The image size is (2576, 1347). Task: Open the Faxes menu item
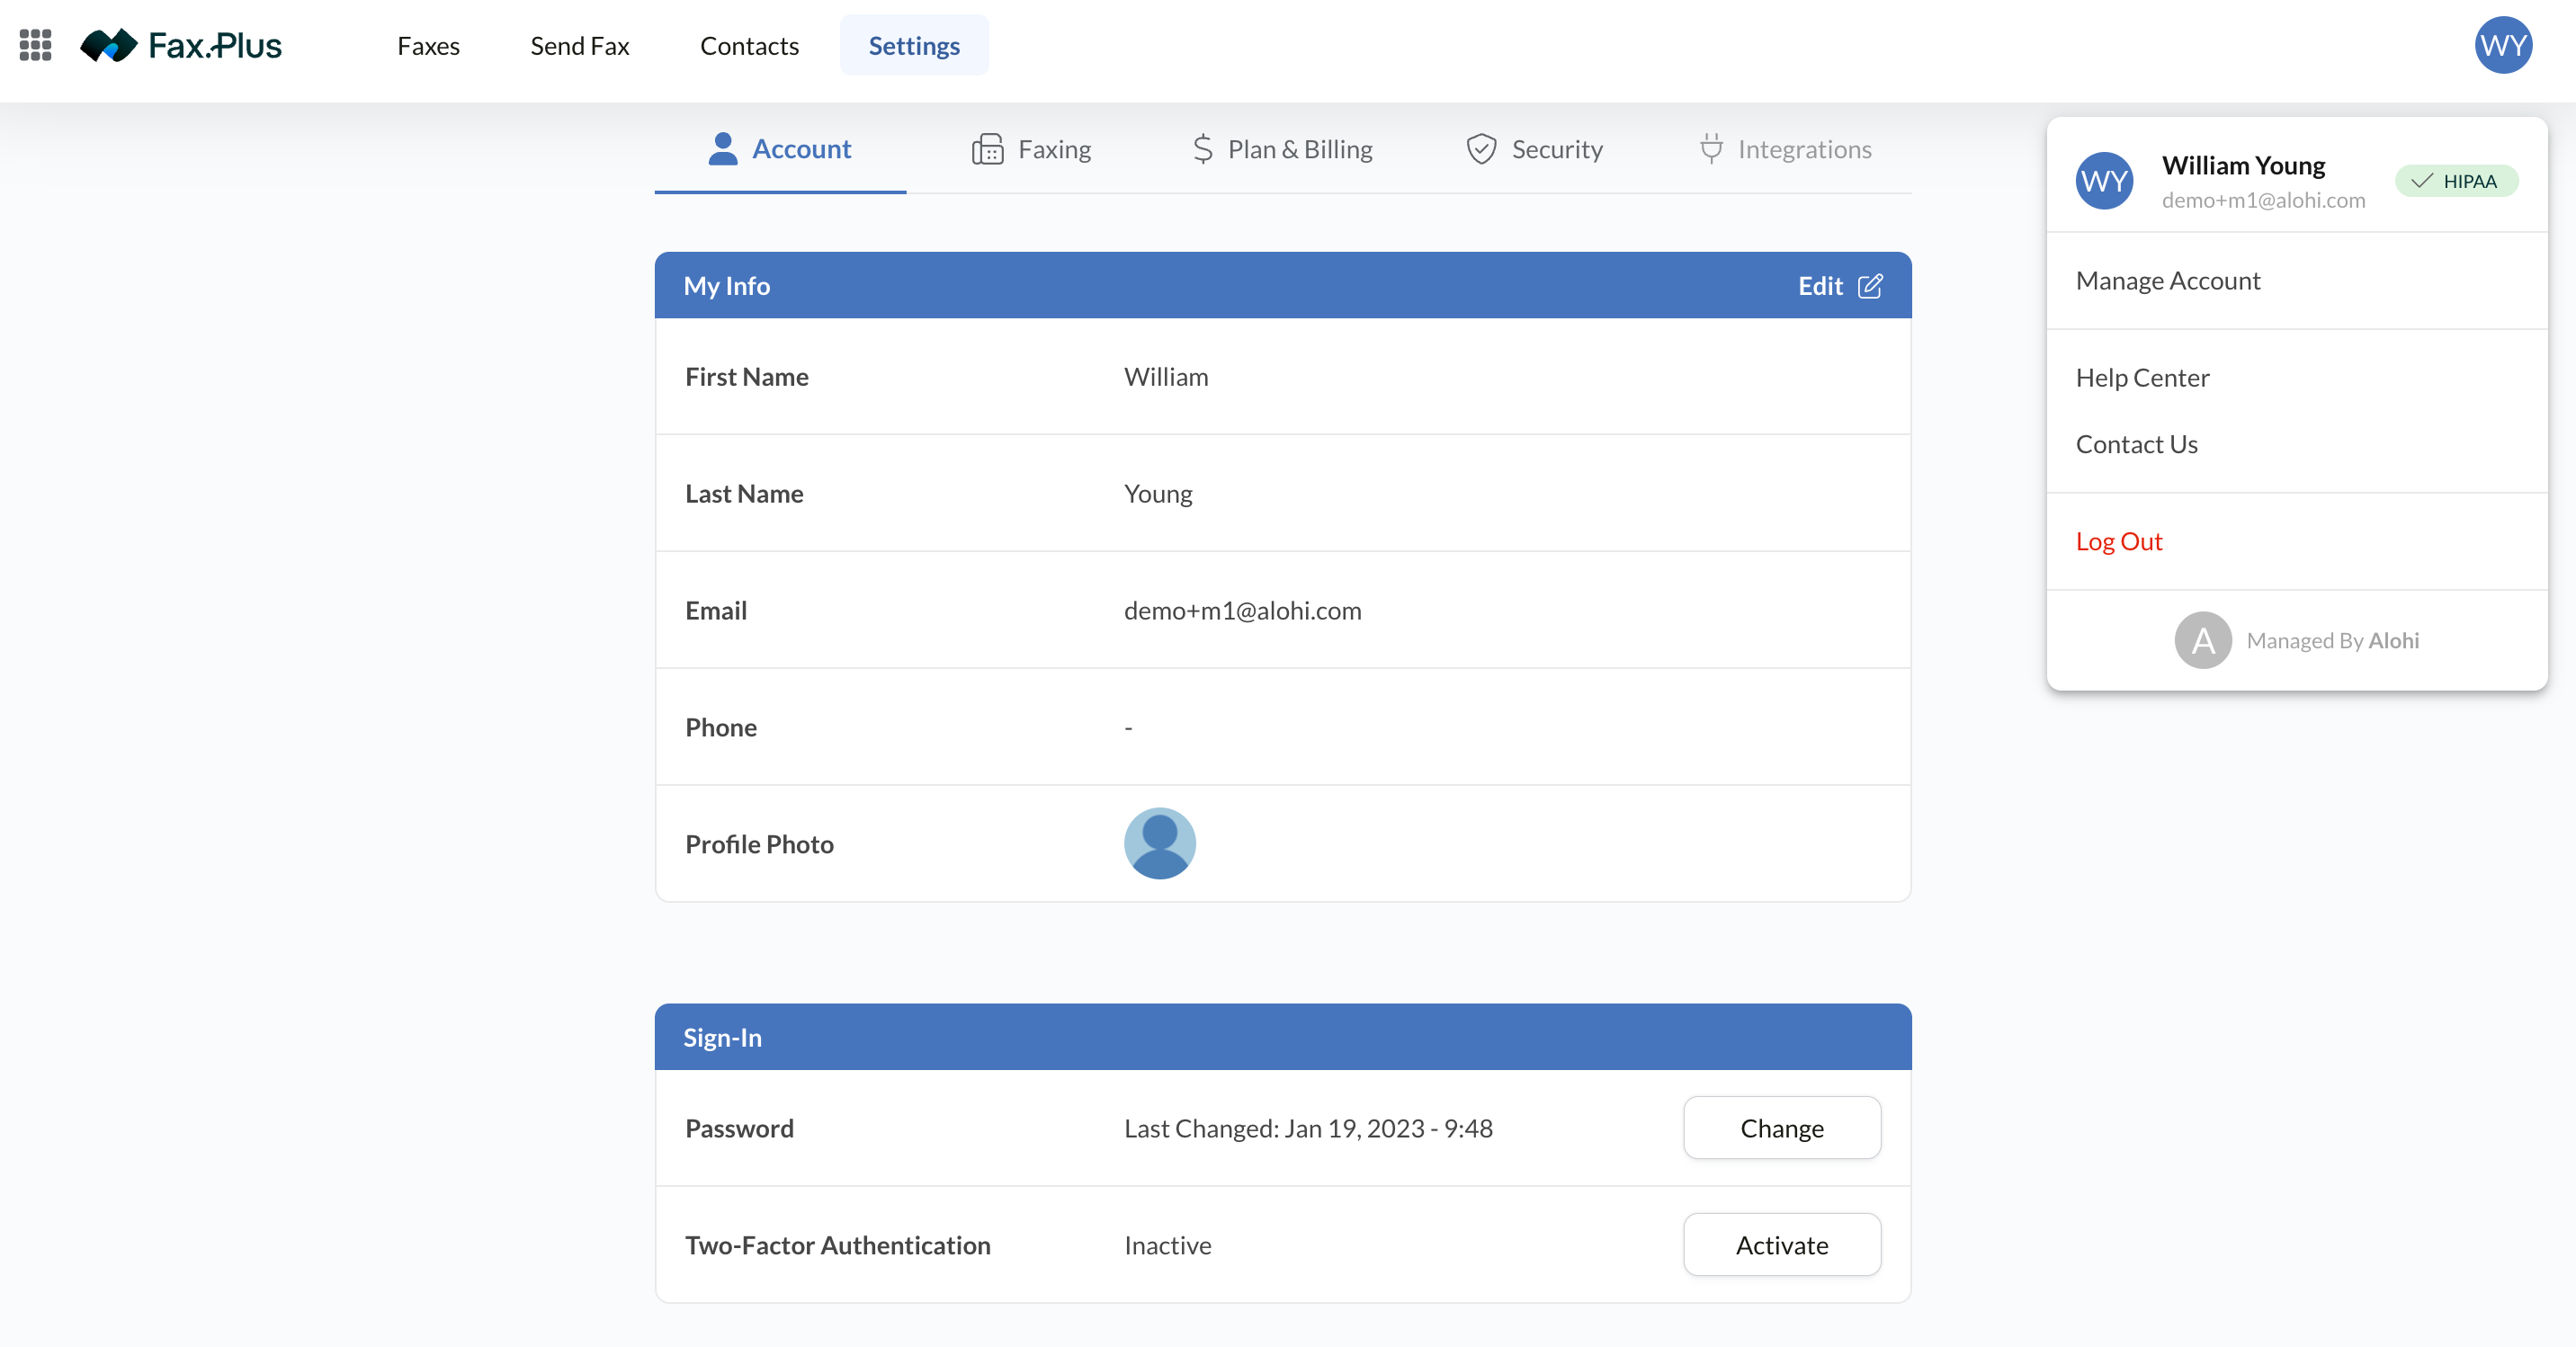(x=428, y=46)
